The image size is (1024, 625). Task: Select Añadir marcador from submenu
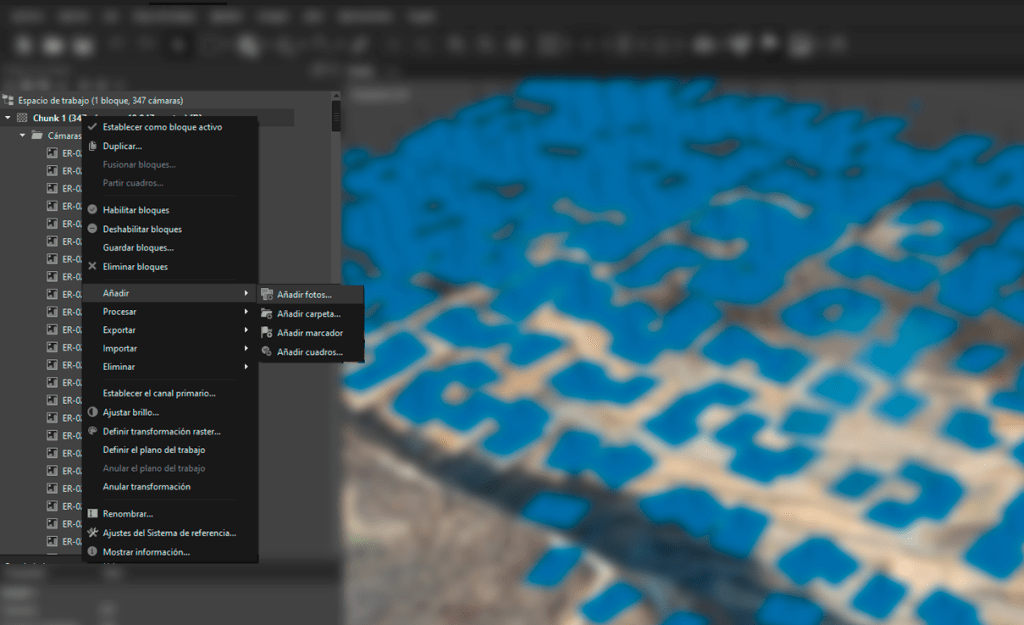pyautogui.click(x=310, y=332)
